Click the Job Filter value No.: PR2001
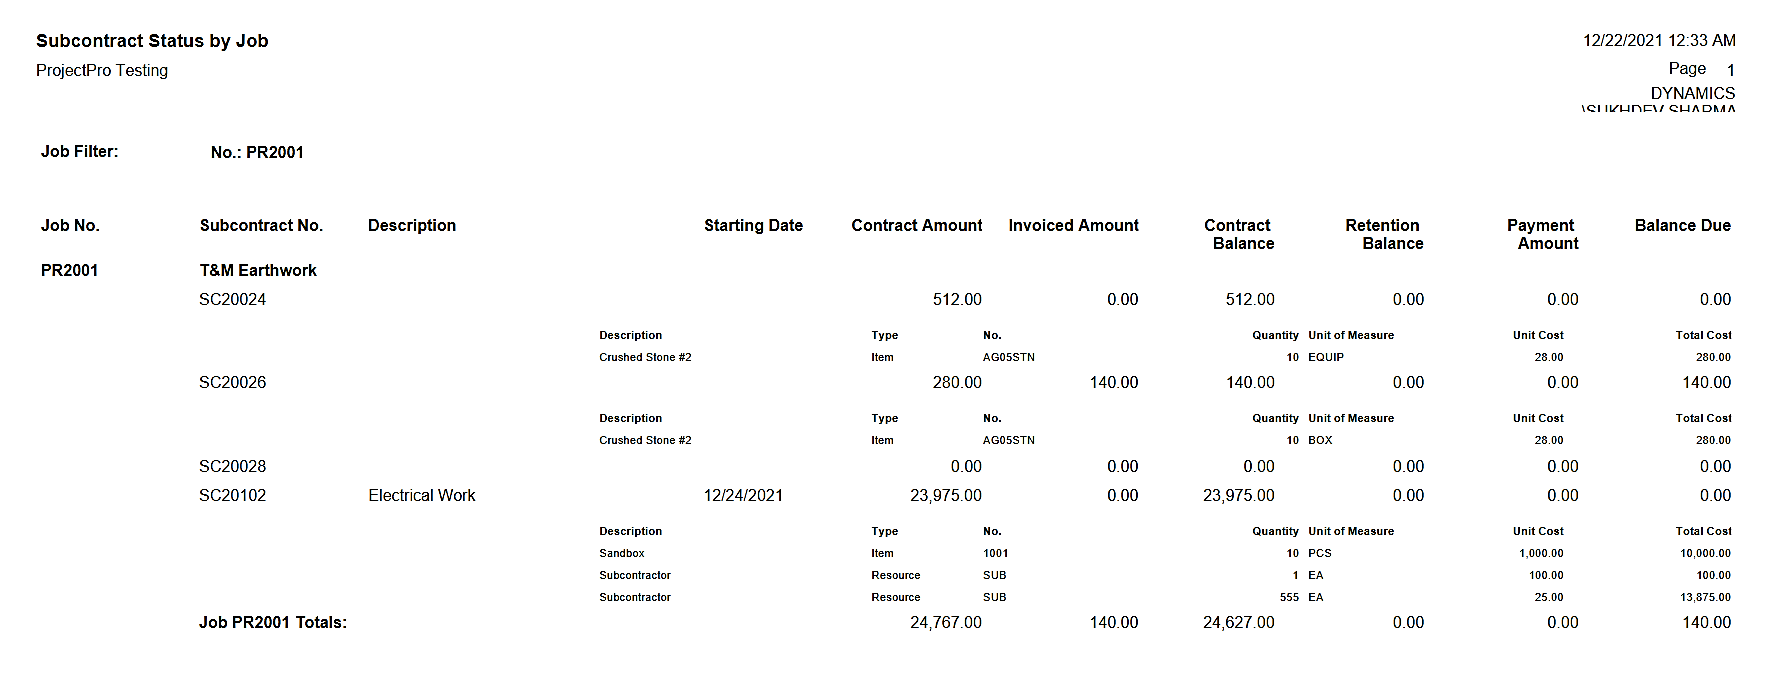The height and width of the screenshot is (675, 1778). [257, 152]
